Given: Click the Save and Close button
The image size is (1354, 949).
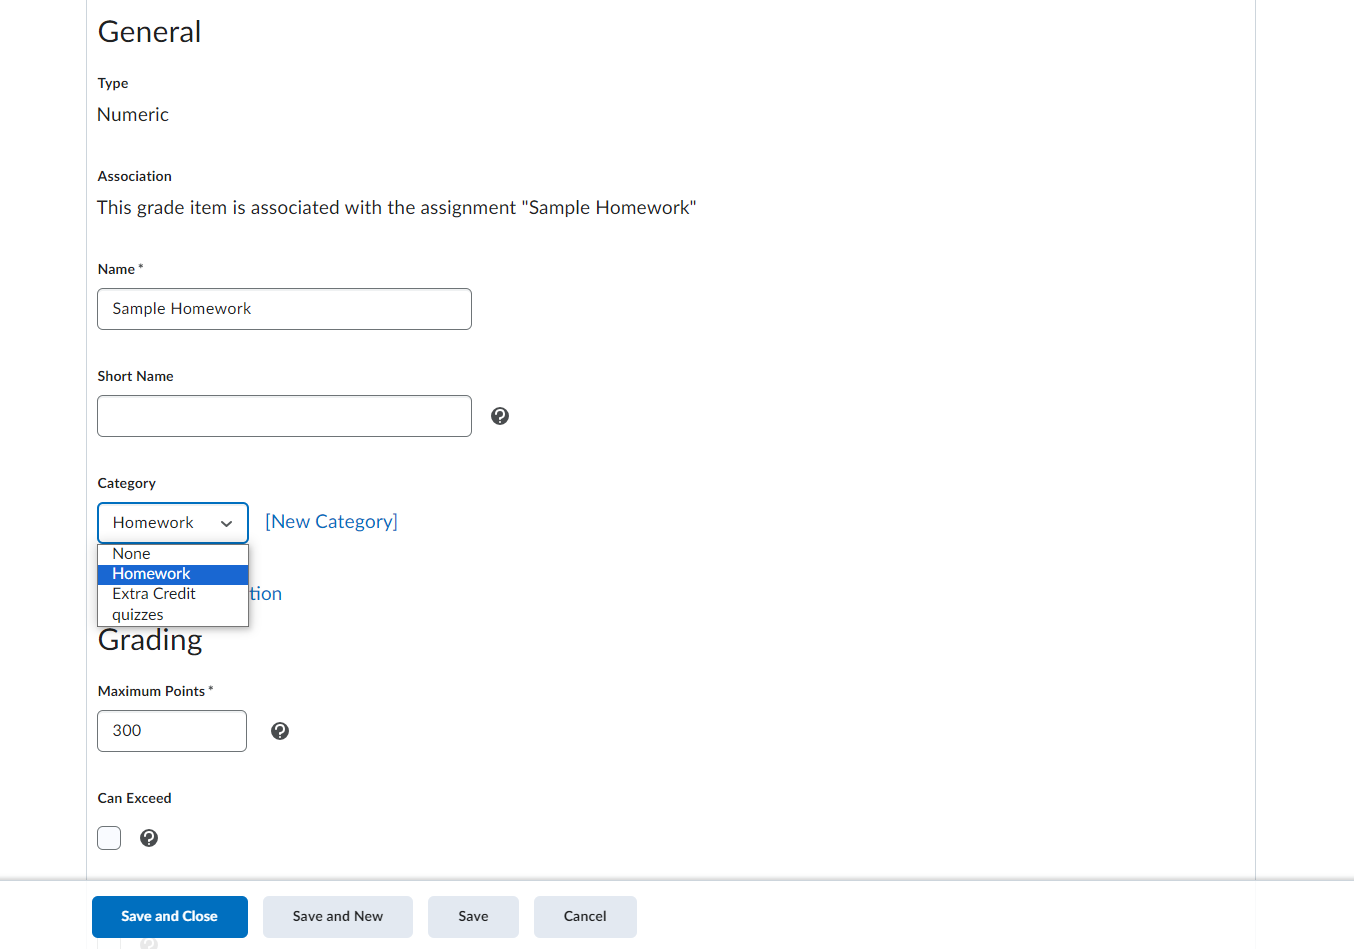Looking at the screenshot, I should pyautogui.click(x=169, y=916).
